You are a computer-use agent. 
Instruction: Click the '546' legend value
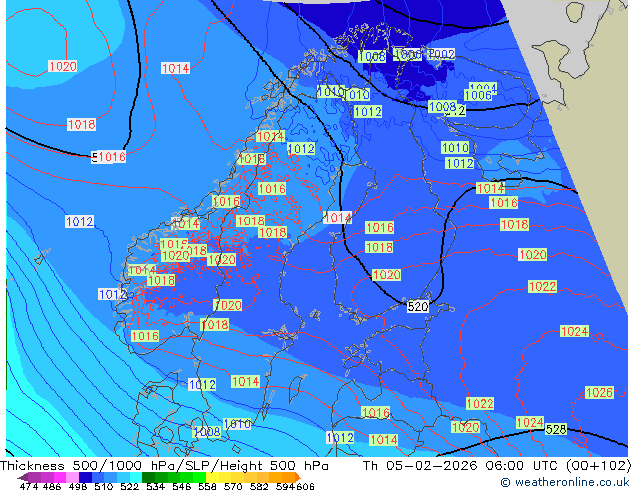click(182, 486)
